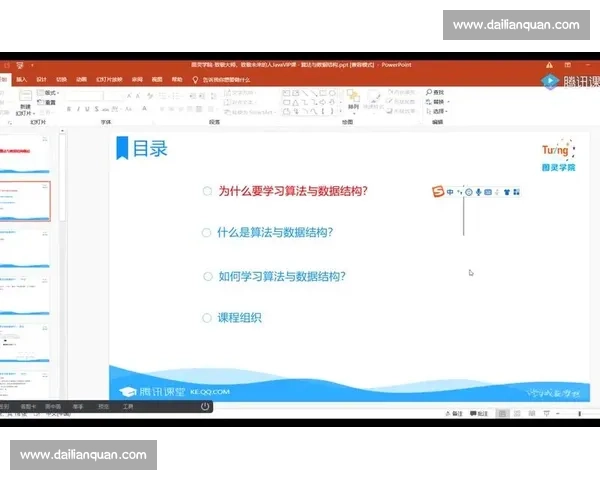Image resolution: width=600 pixels, height=480 pixels.
Task: Click the 转换为 SmartArt button
Action: pos(249,112)
